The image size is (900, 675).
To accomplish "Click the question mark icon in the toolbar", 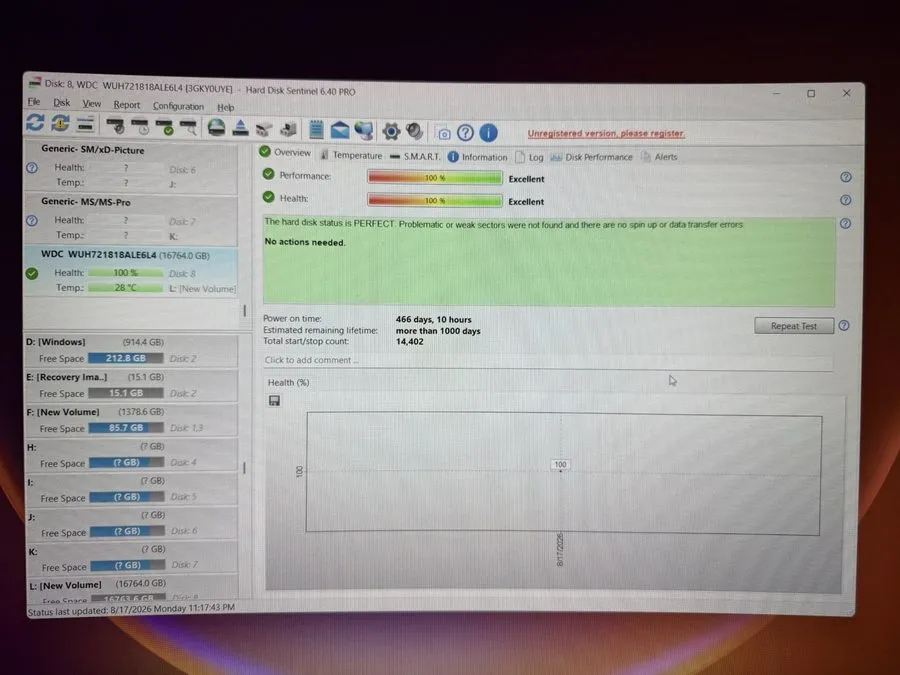I will click(x=465, y=133).
